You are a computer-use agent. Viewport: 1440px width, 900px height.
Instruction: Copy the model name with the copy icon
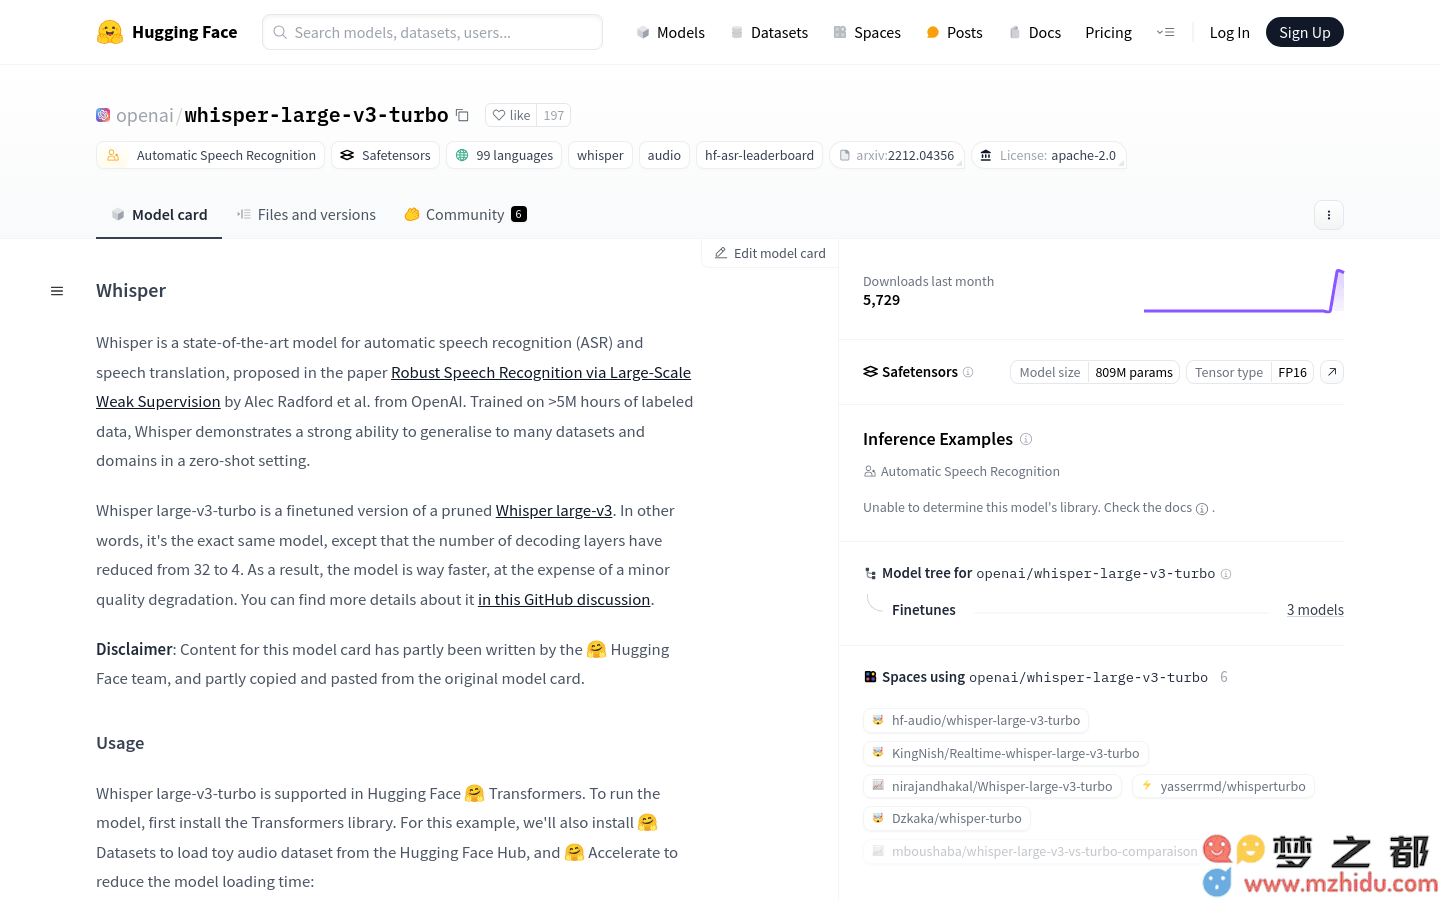pos(462,115)
